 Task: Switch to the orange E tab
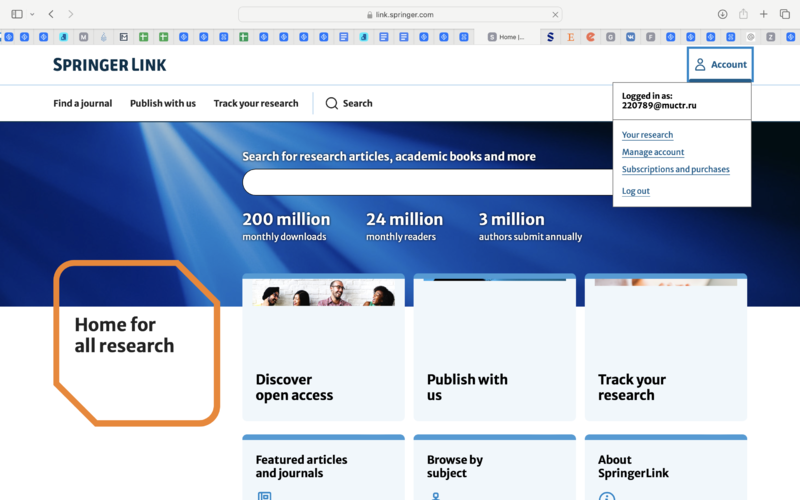click(570, 37)
